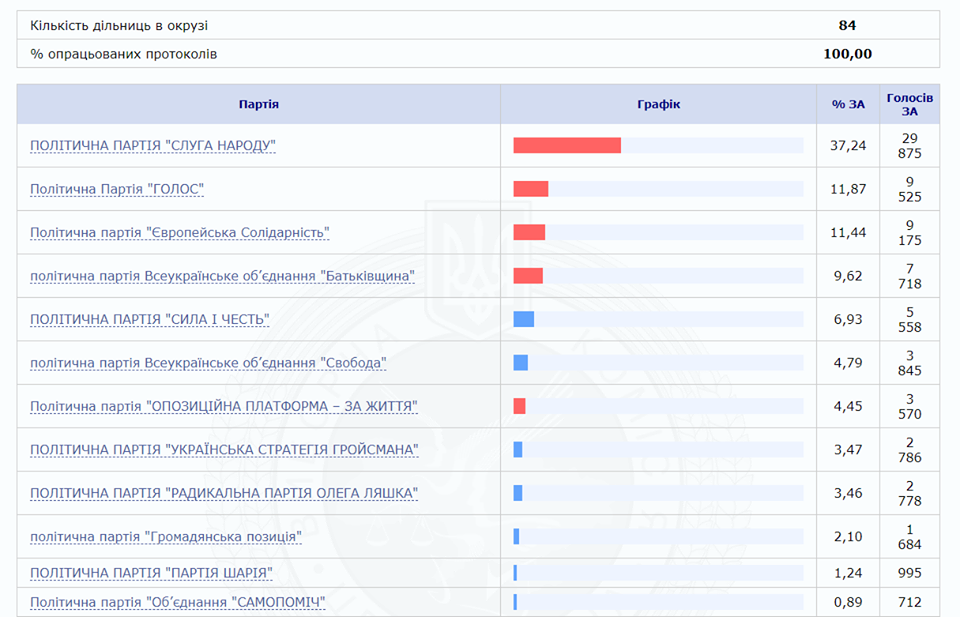
Task: Open the "ПАРТІЯ ШАРІЯ" link
Action: (x=151, y=573)
